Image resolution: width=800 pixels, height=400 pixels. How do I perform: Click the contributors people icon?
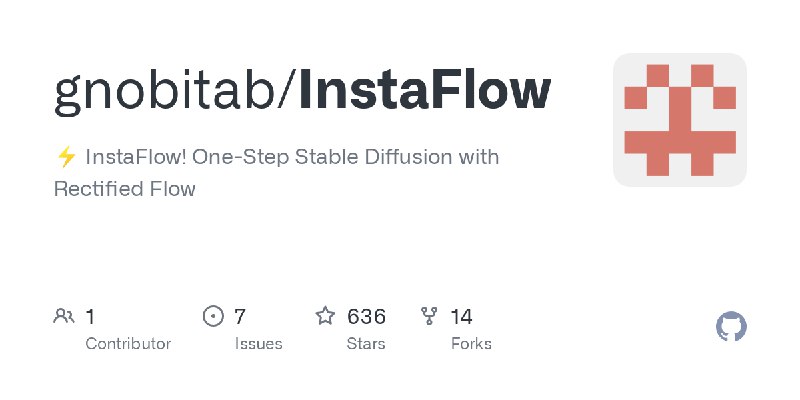coord(64,316)
